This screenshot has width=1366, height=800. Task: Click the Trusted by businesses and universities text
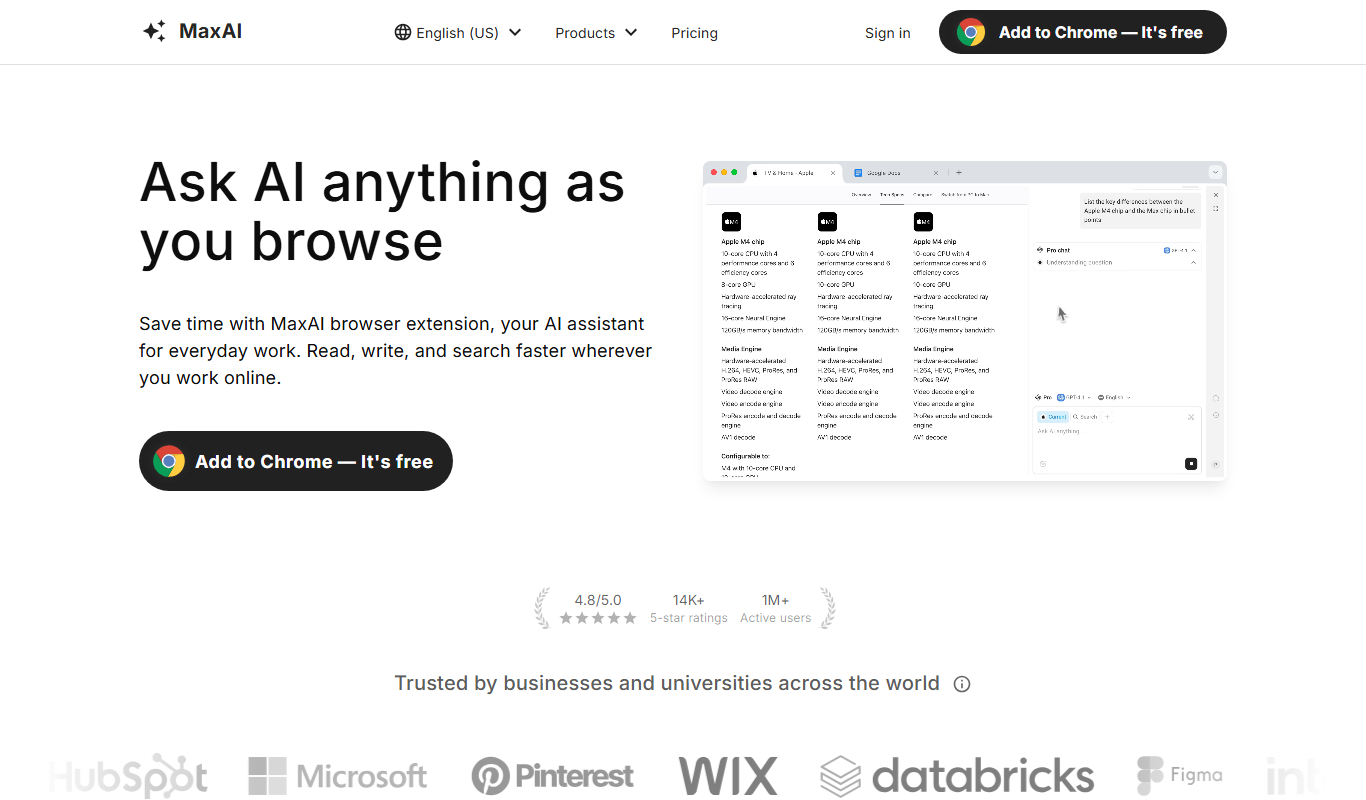pos(667,683)
